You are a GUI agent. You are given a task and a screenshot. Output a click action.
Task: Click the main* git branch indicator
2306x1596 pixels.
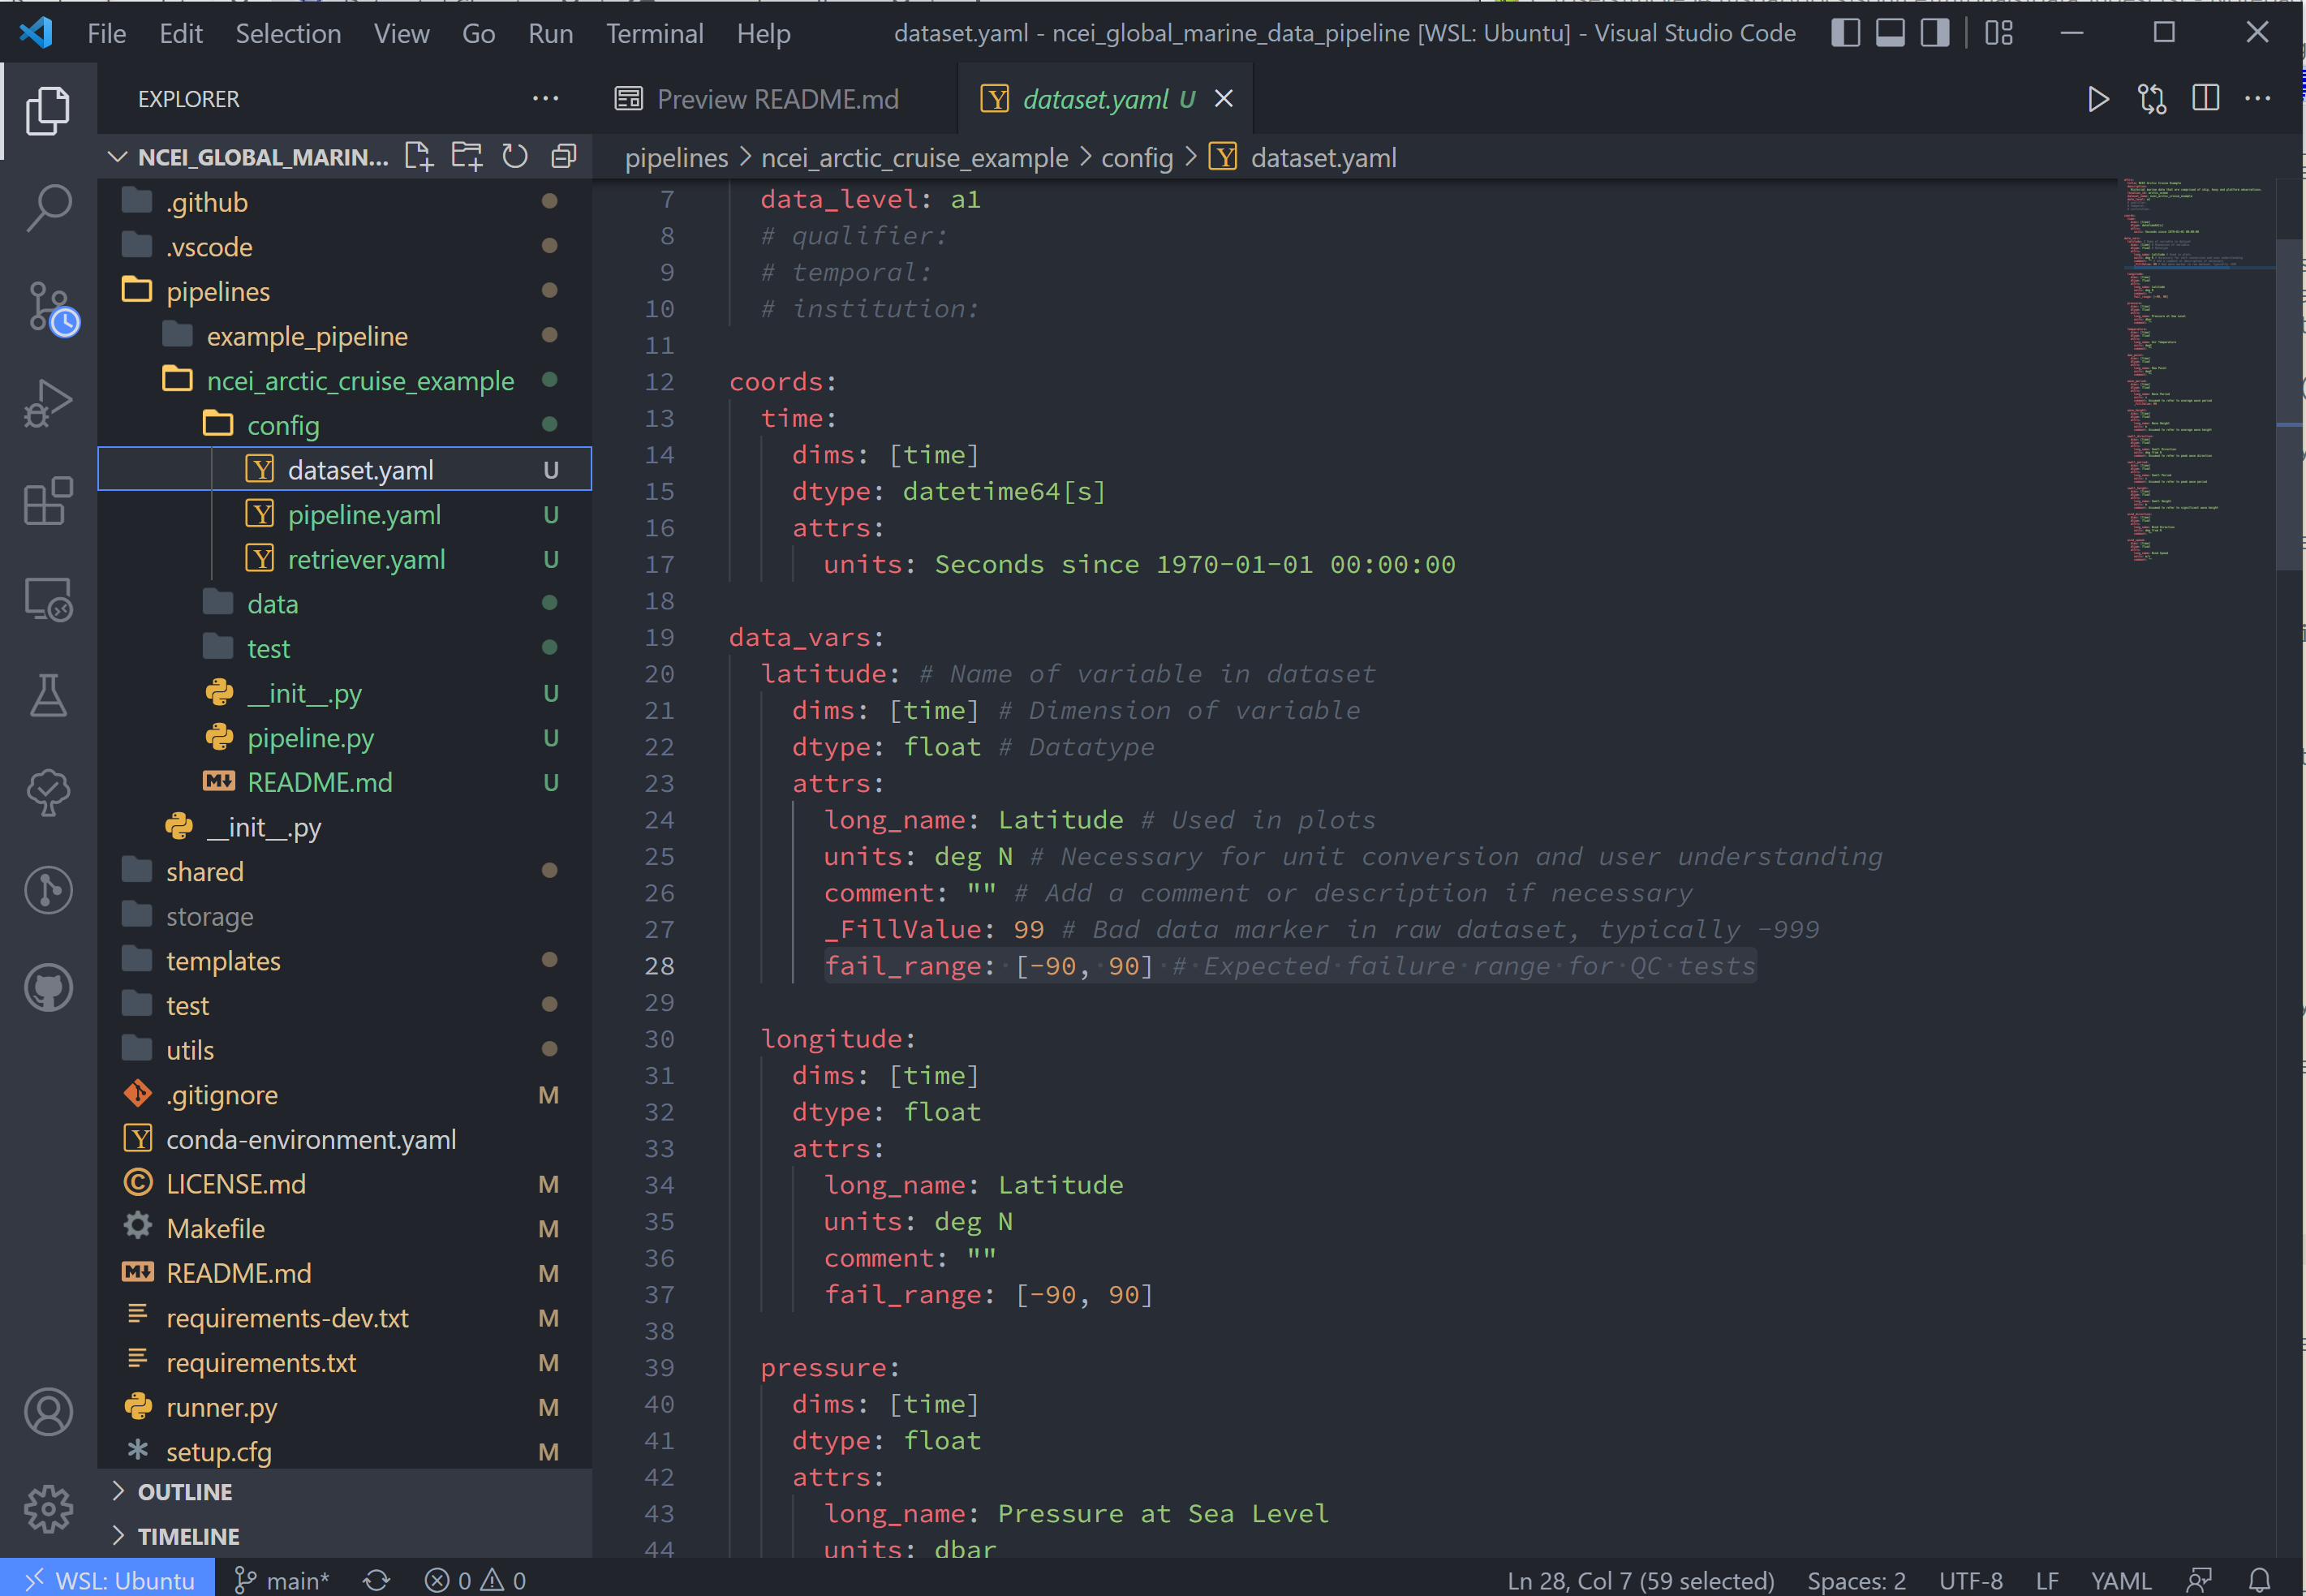(x=281, y=1580)
